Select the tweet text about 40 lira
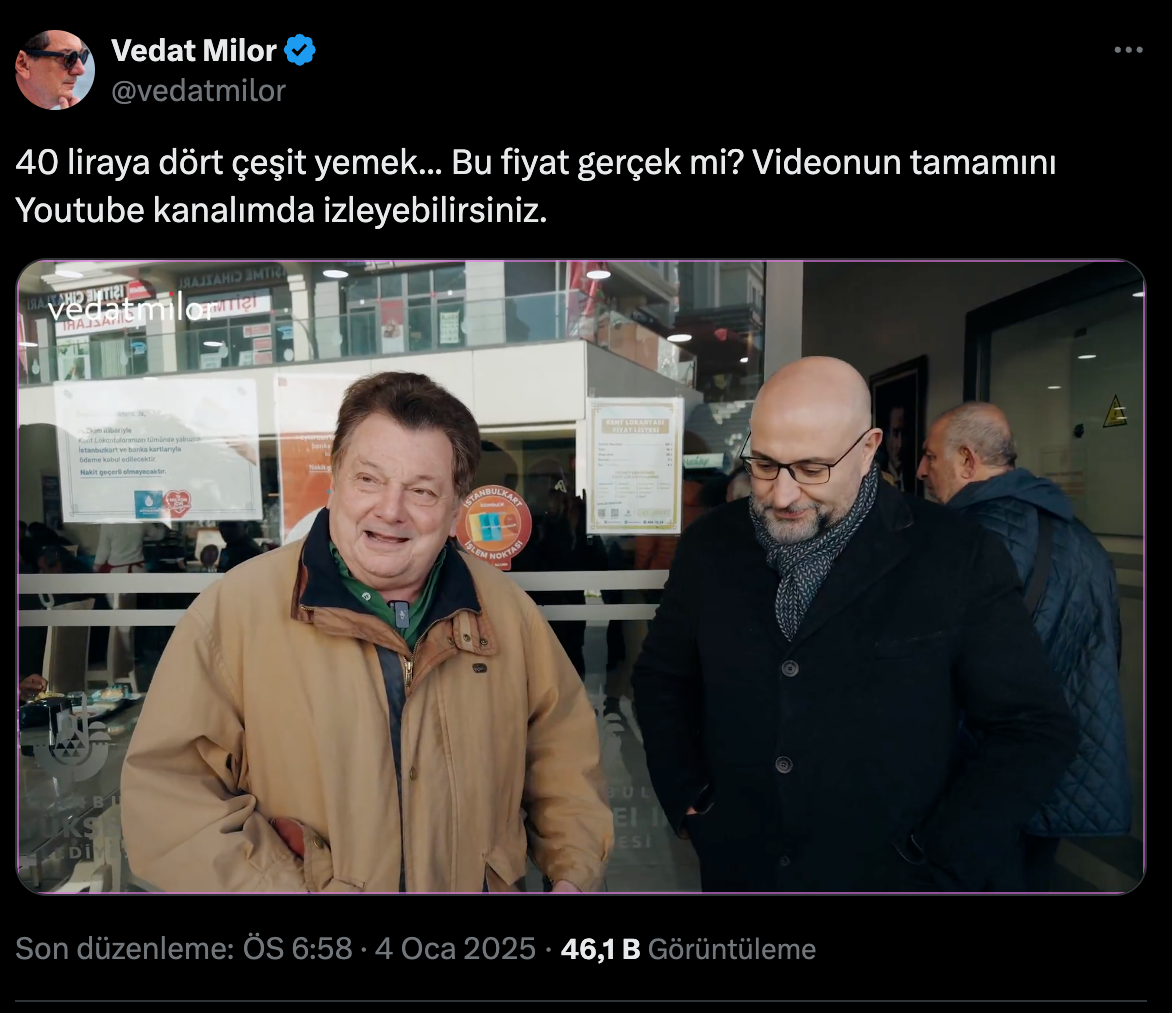 click(535, 186)
